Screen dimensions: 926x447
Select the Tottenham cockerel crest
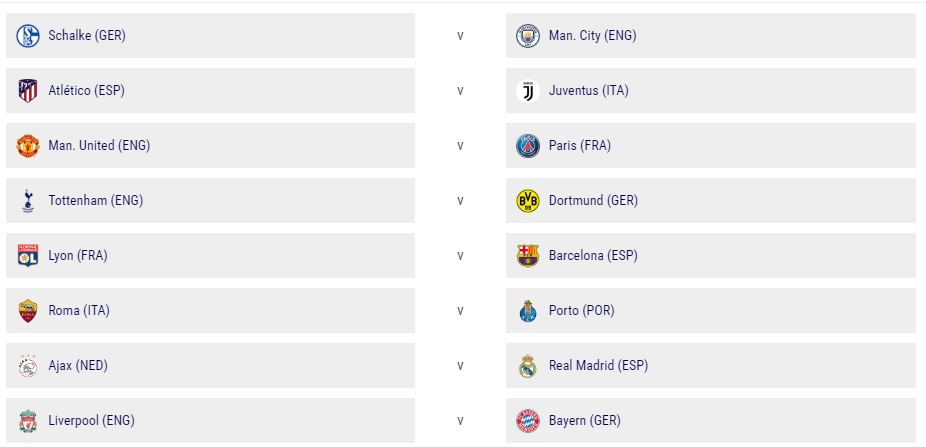click(28, 201)
